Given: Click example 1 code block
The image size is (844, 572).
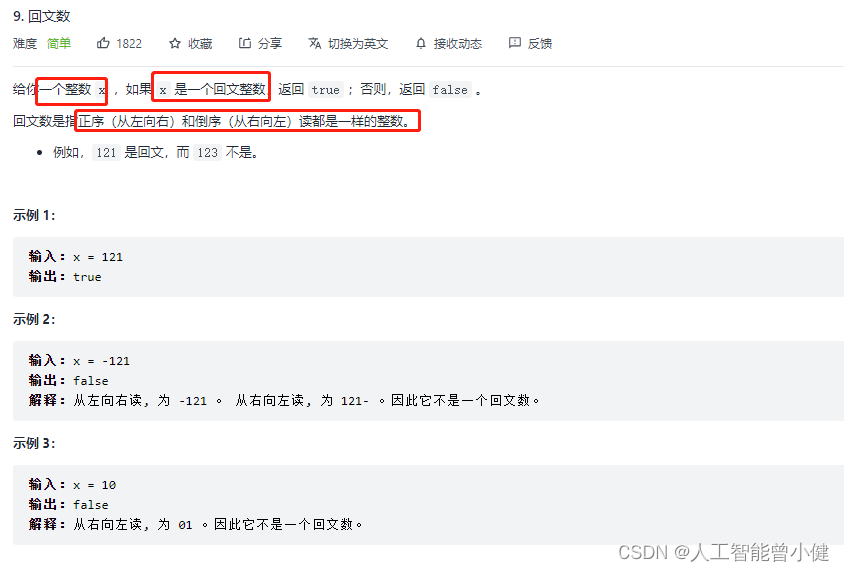Looking at the screenshot, I should point(428,267).
